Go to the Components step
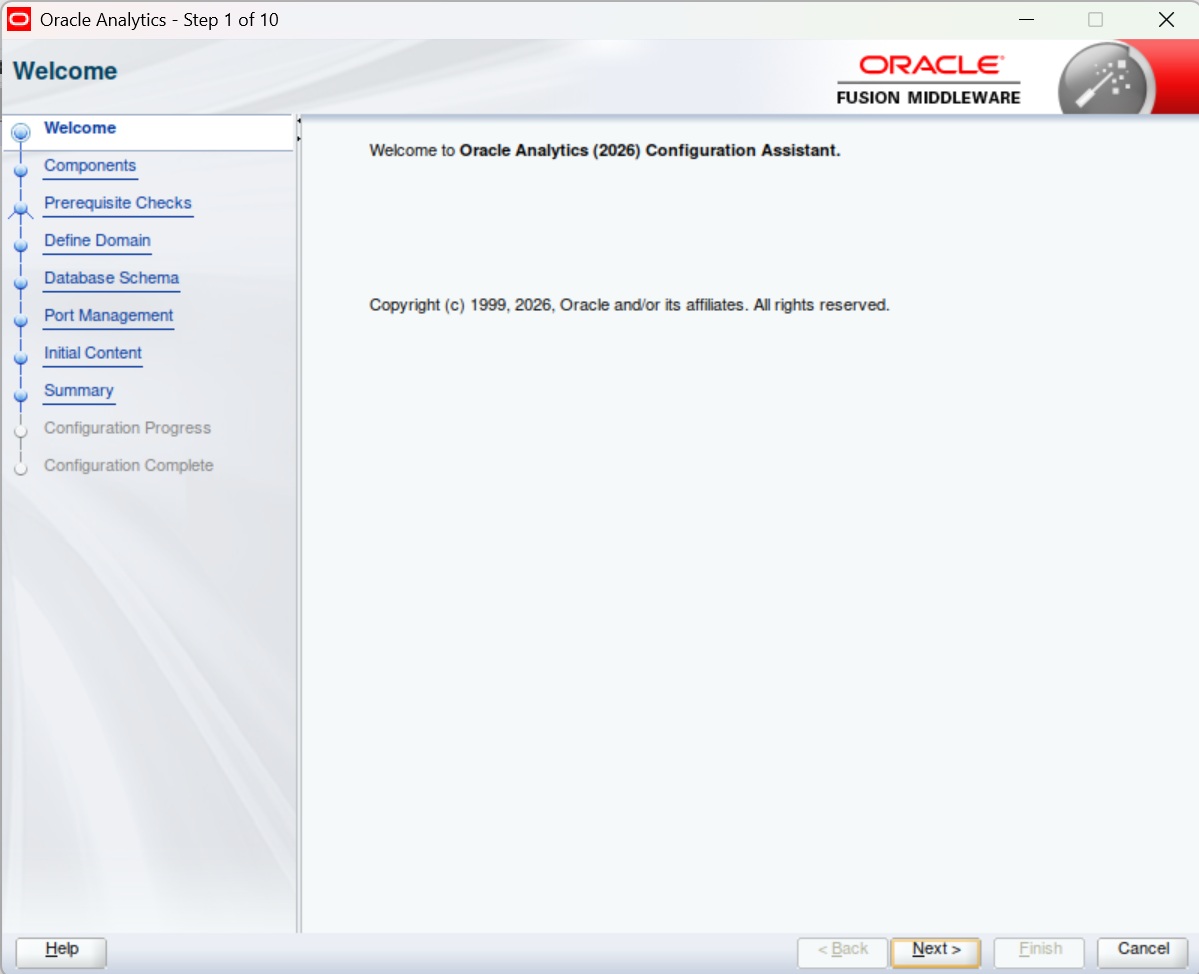Viewport: 1199px width, 974px height. 89,166
